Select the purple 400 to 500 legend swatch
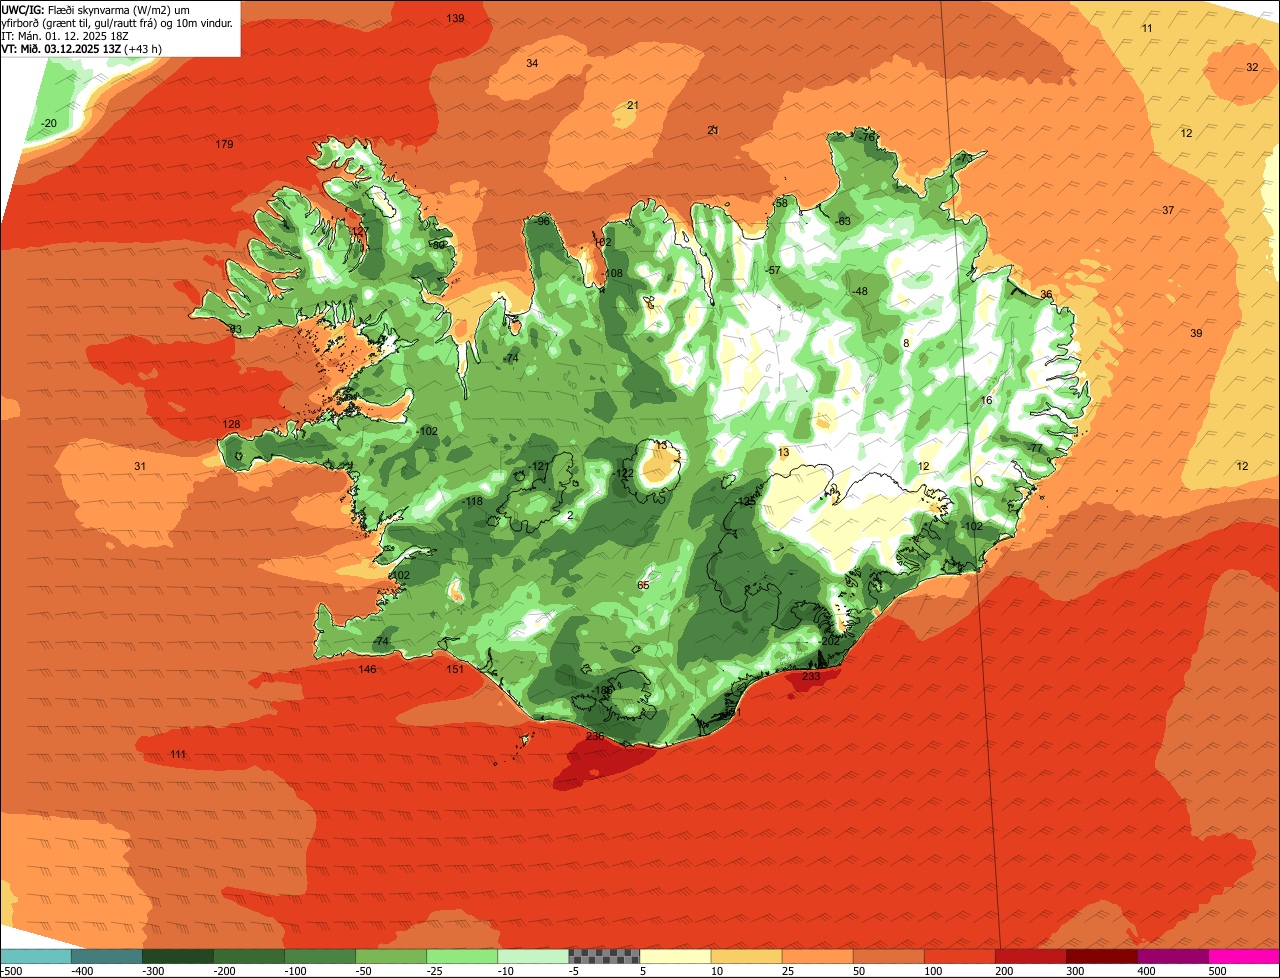 [x=1172, y=956]
